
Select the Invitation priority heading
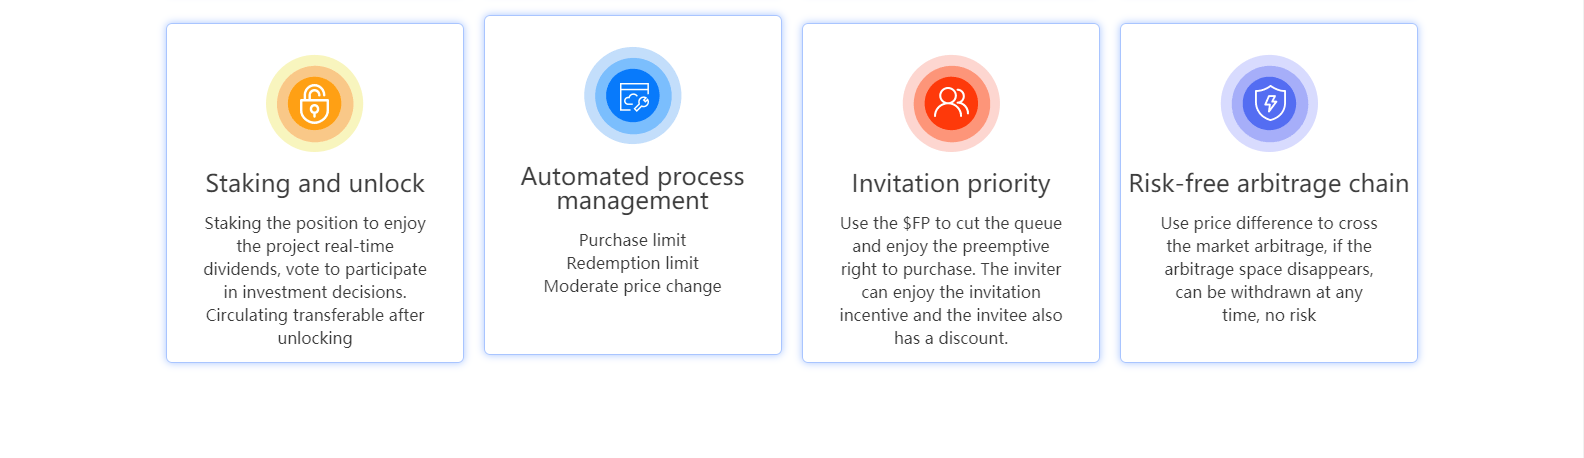[x=951, y=183]
